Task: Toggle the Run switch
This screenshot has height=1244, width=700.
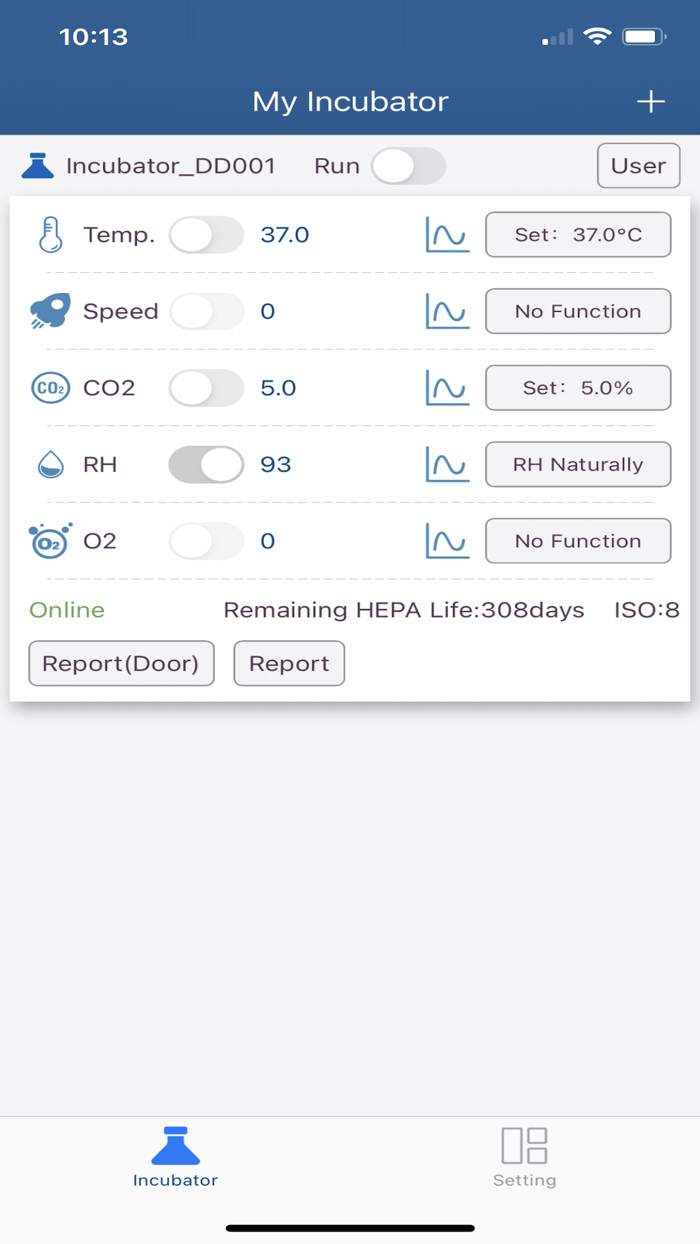Action: (x=408, y=166)
